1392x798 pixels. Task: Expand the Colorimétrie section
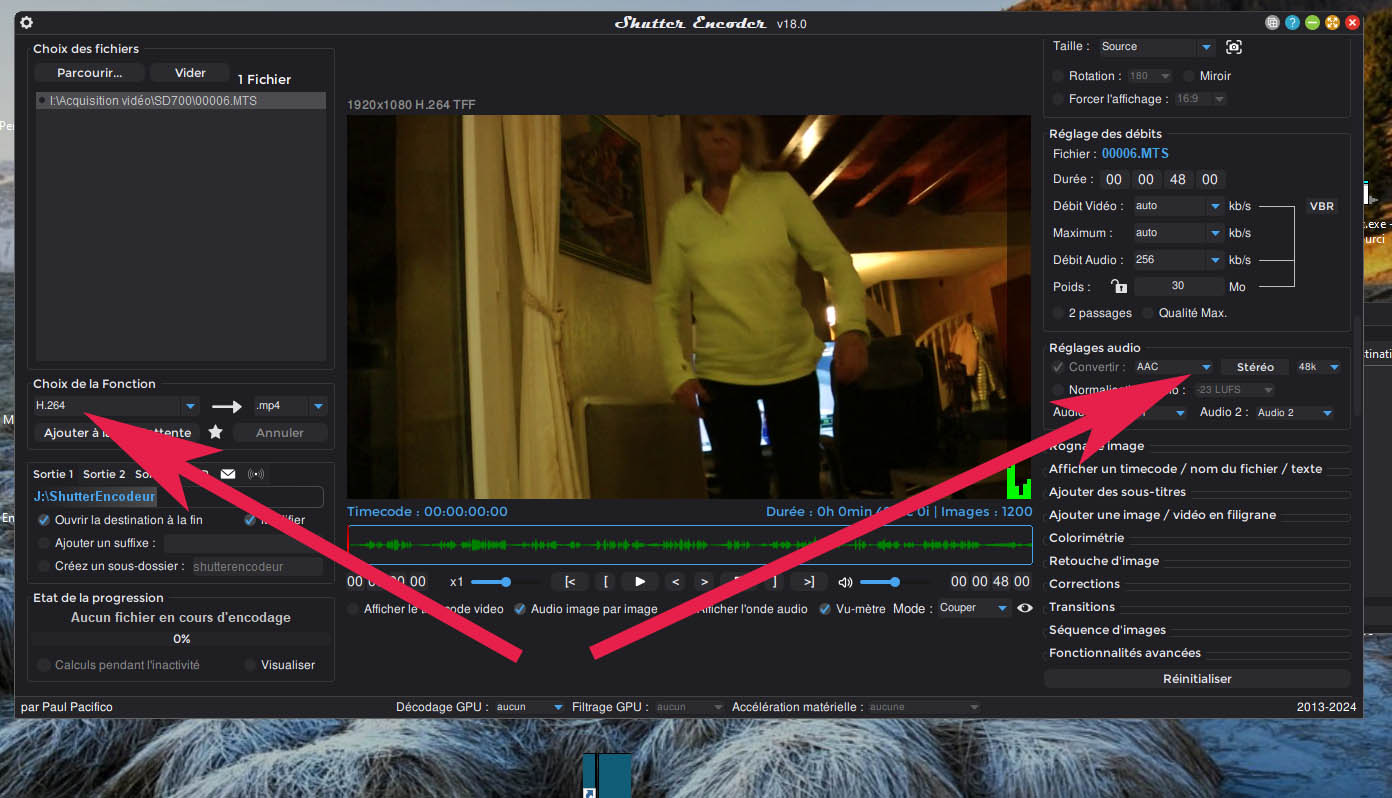[1086, 538]
